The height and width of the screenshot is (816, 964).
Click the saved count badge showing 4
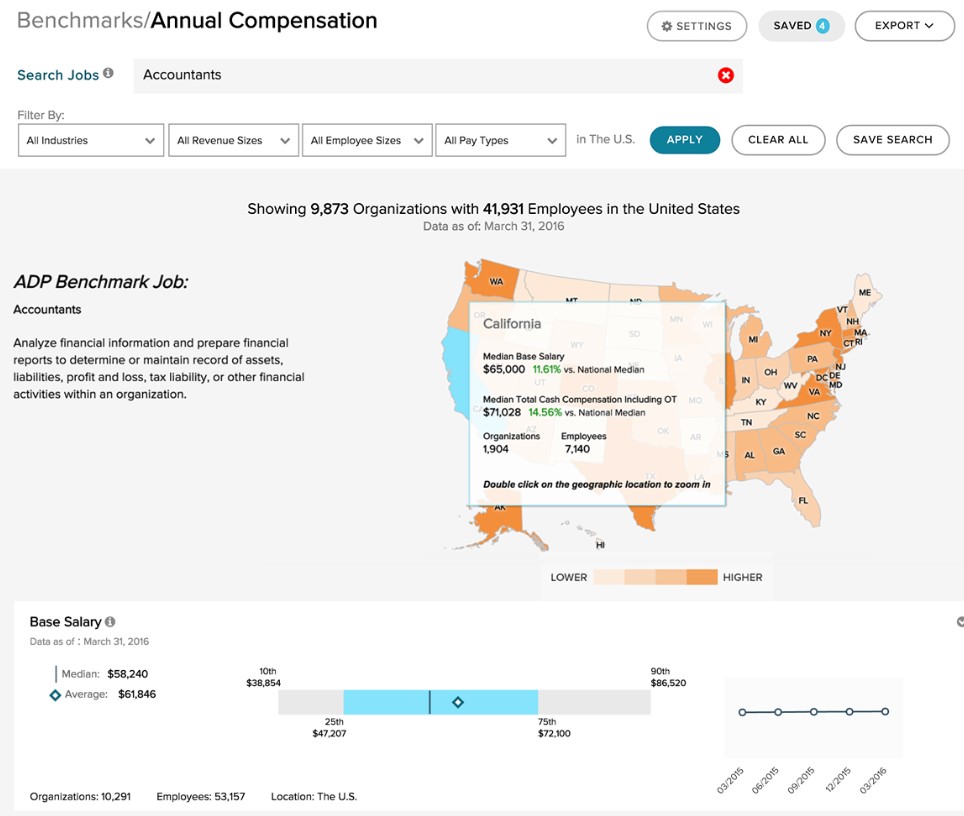(822, 26)
